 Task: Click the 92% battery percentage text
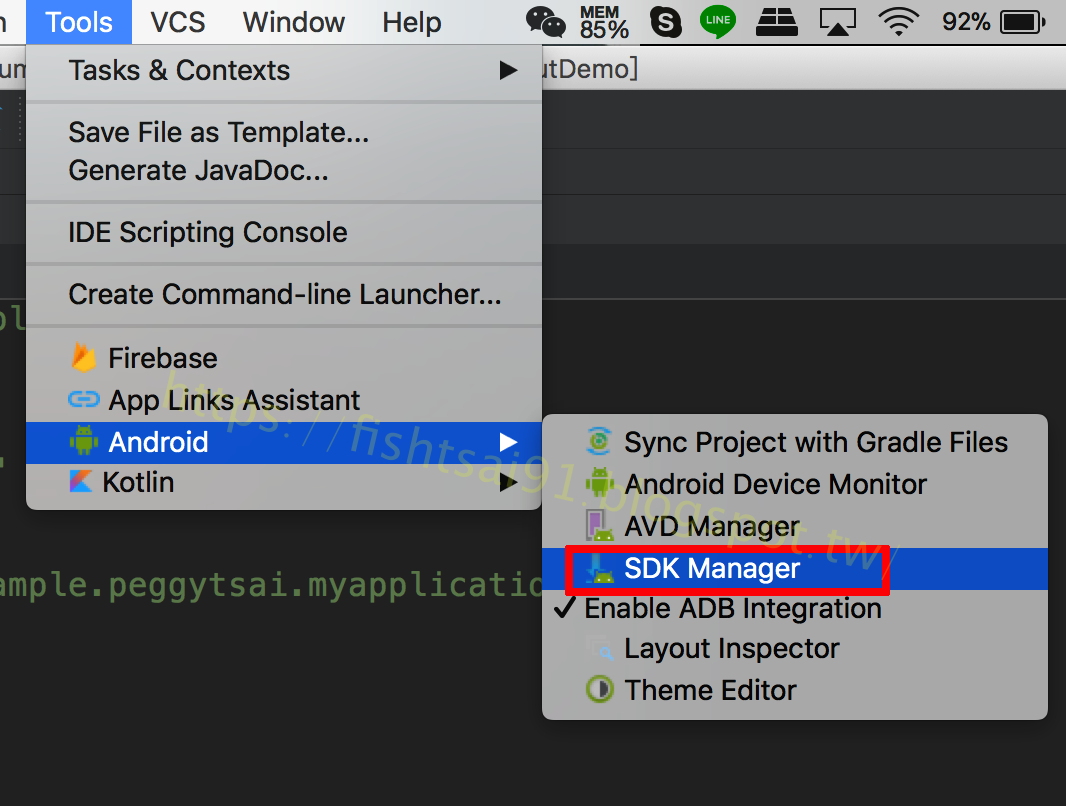(x=965, y=22)
